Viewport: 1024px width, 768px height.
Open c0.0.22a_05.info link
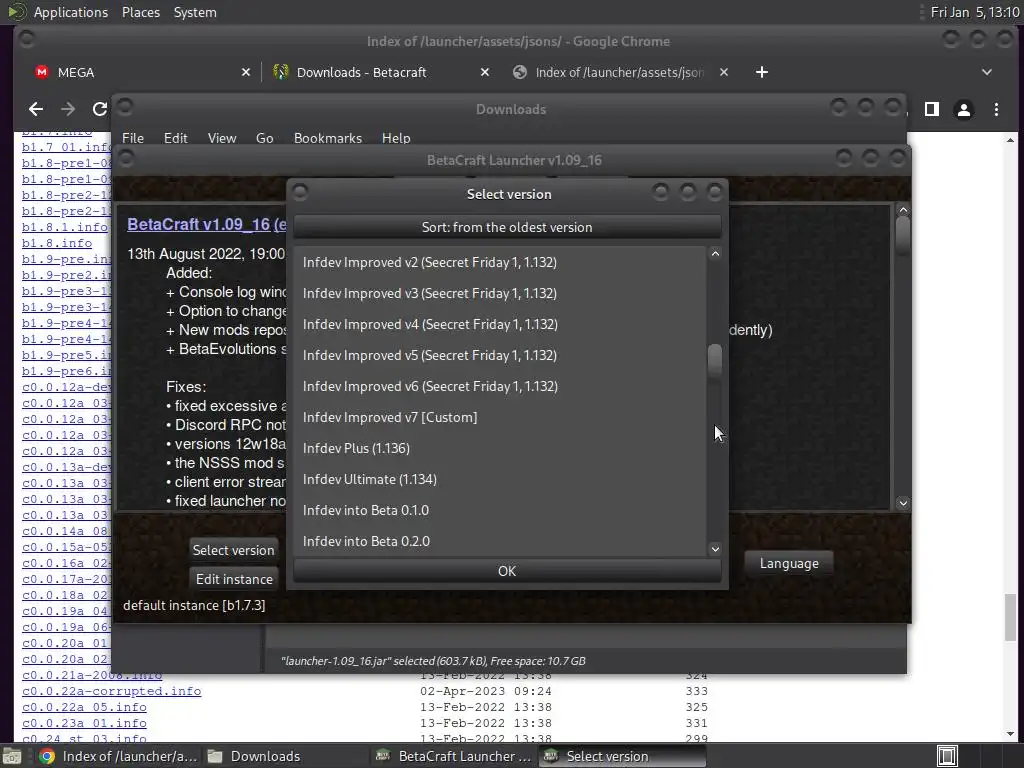tap(84, 707)
